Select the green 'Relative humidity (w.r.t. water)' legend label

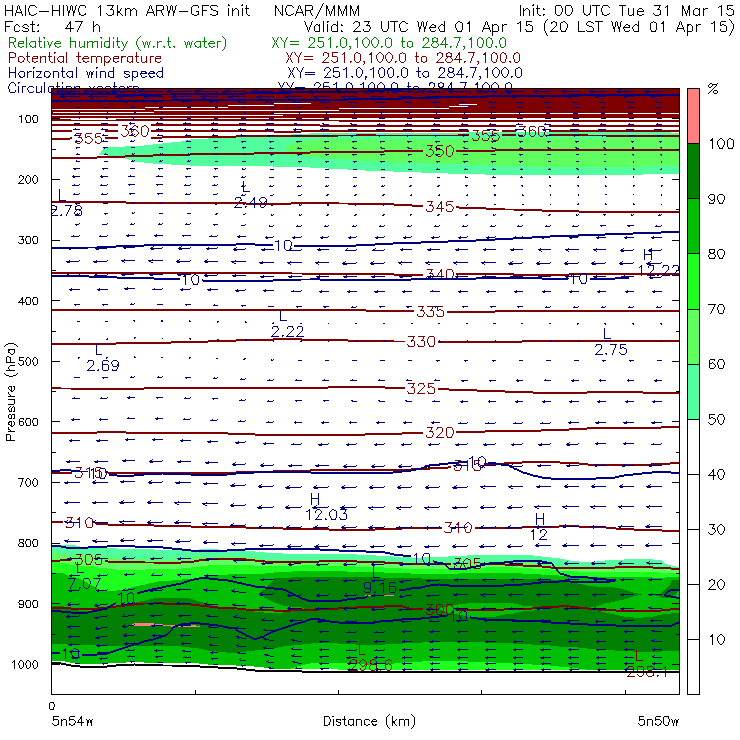pyautogui.click(x=118, y=43)
